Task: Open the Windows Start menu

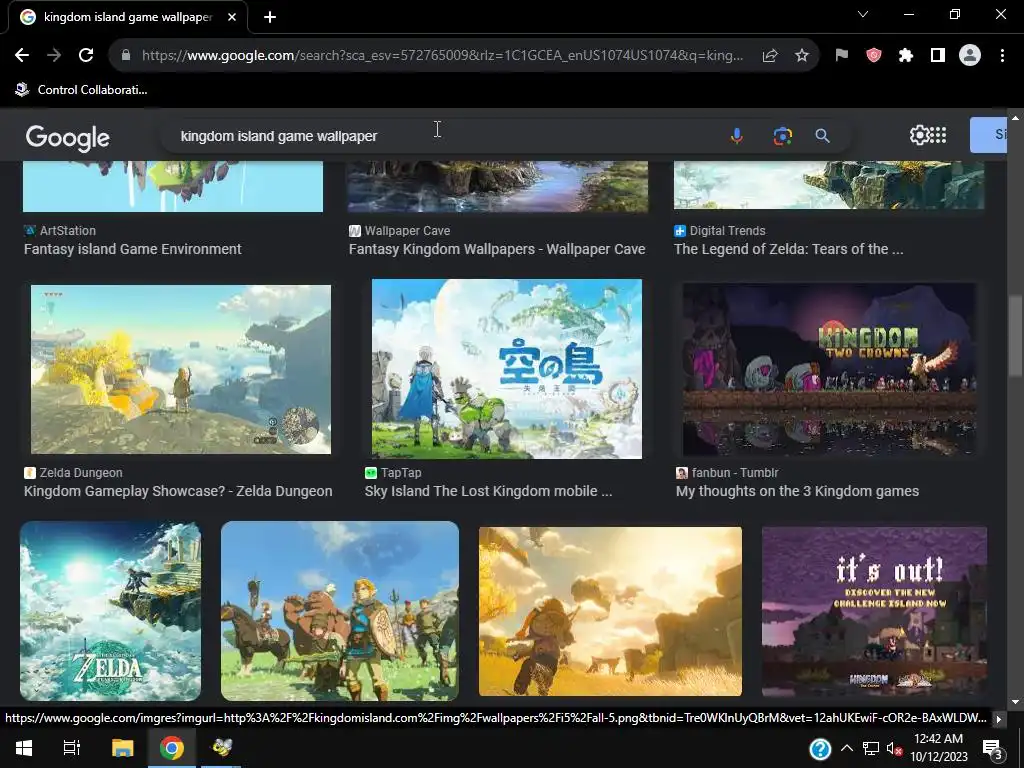Action: tap(24, 748)
